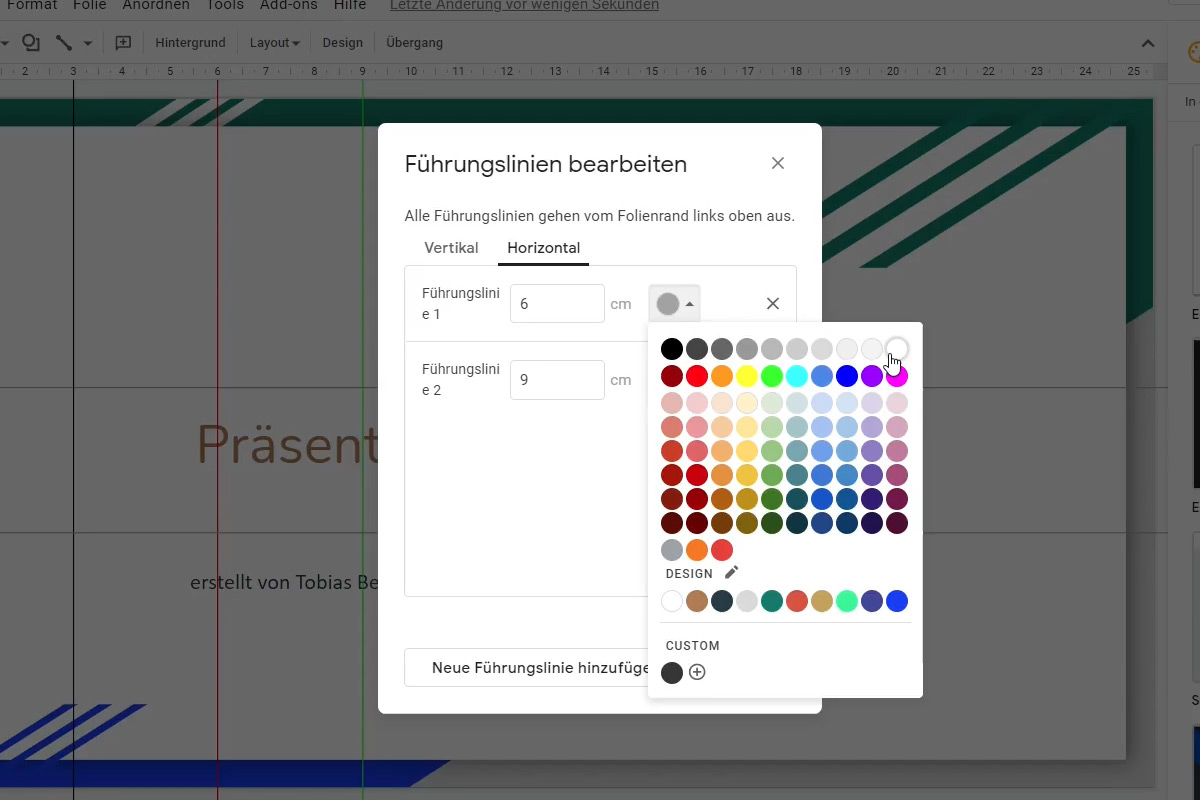Choose the bright green color swatch
Screen dimensions: 1200x800
[x=772, y=376]
